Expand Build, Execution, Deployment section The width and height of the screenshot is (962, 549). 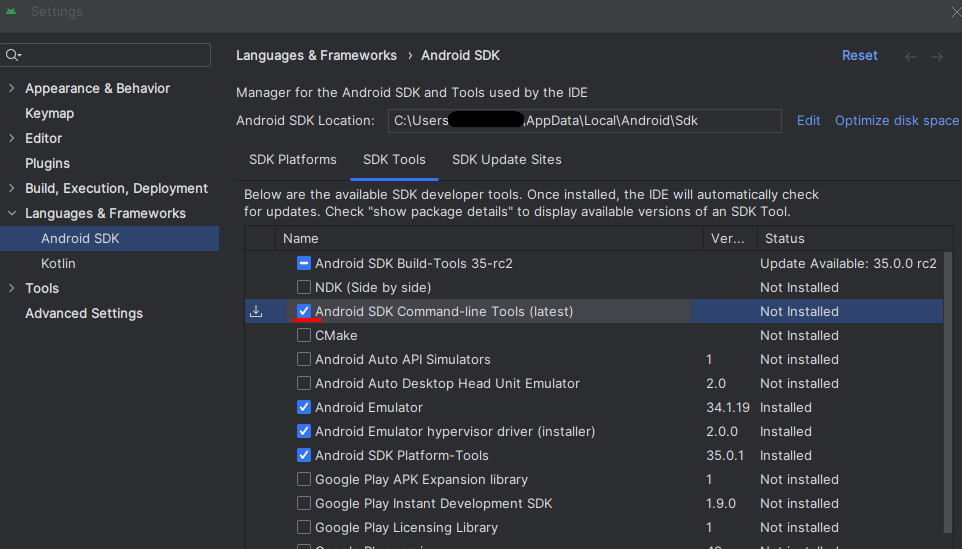click(x=12, y=188)
